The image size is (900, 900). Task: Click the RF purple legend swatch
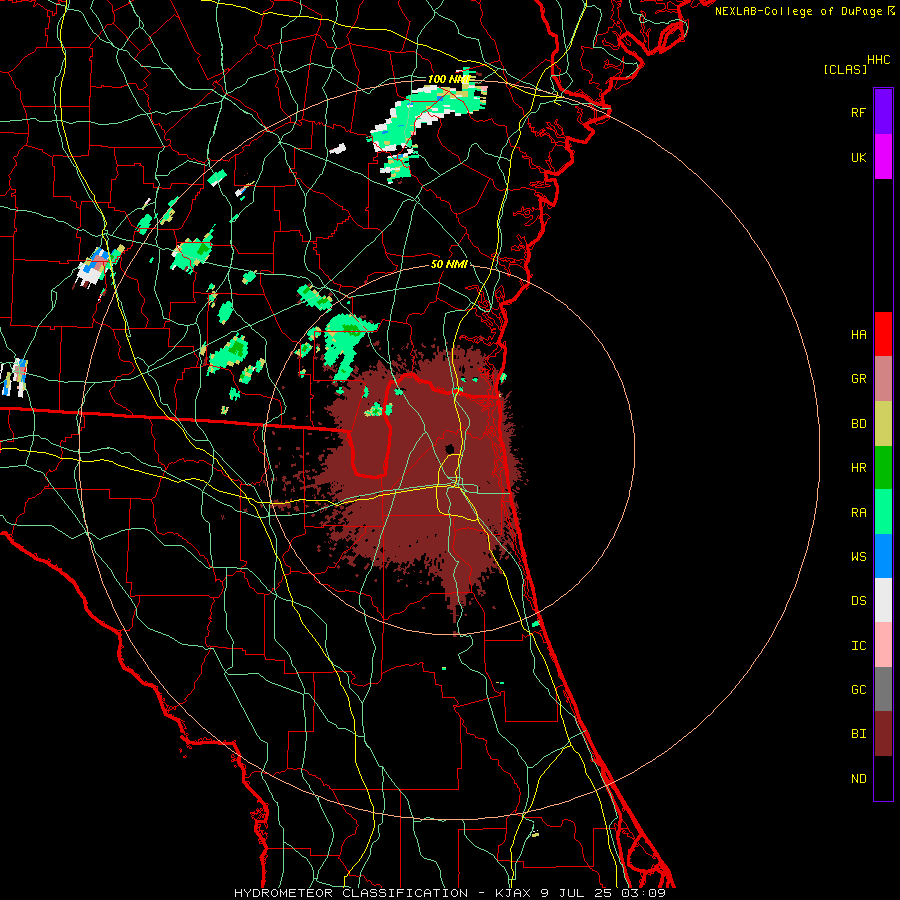tap(883, 112)
